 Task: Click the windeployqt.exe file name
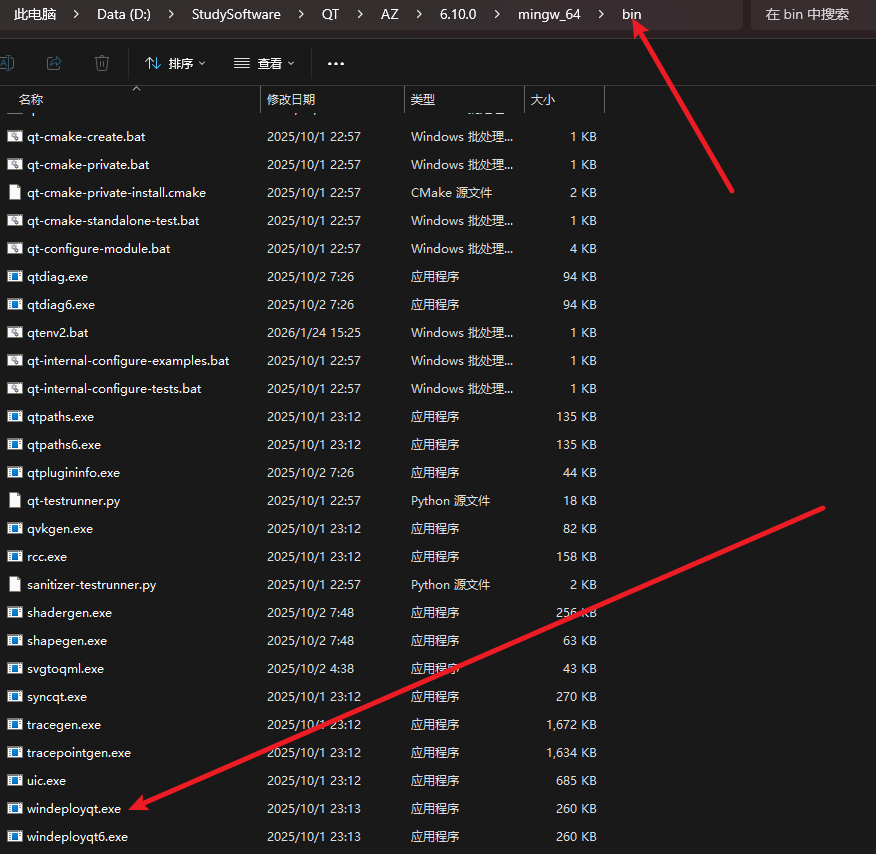tap(74, 809)
